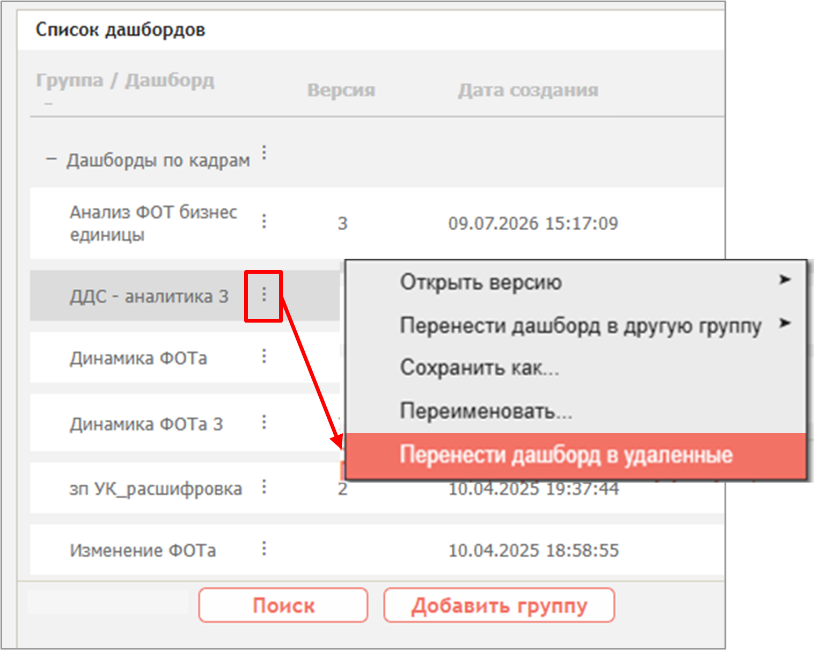The width and height of the screenshot is (814, 650).
Task: Select the зп УК_расшифровка dashboard
Action: (156, 489)
